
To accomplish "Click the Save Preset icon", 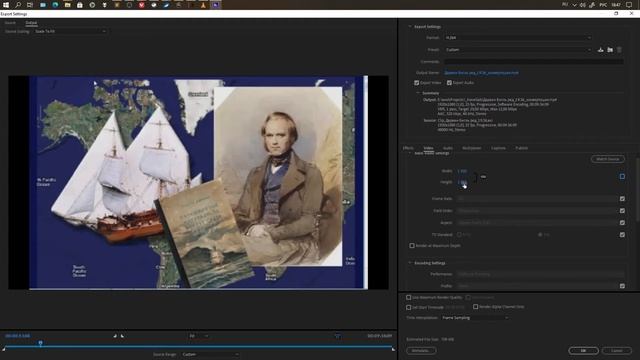I will 600,50.
